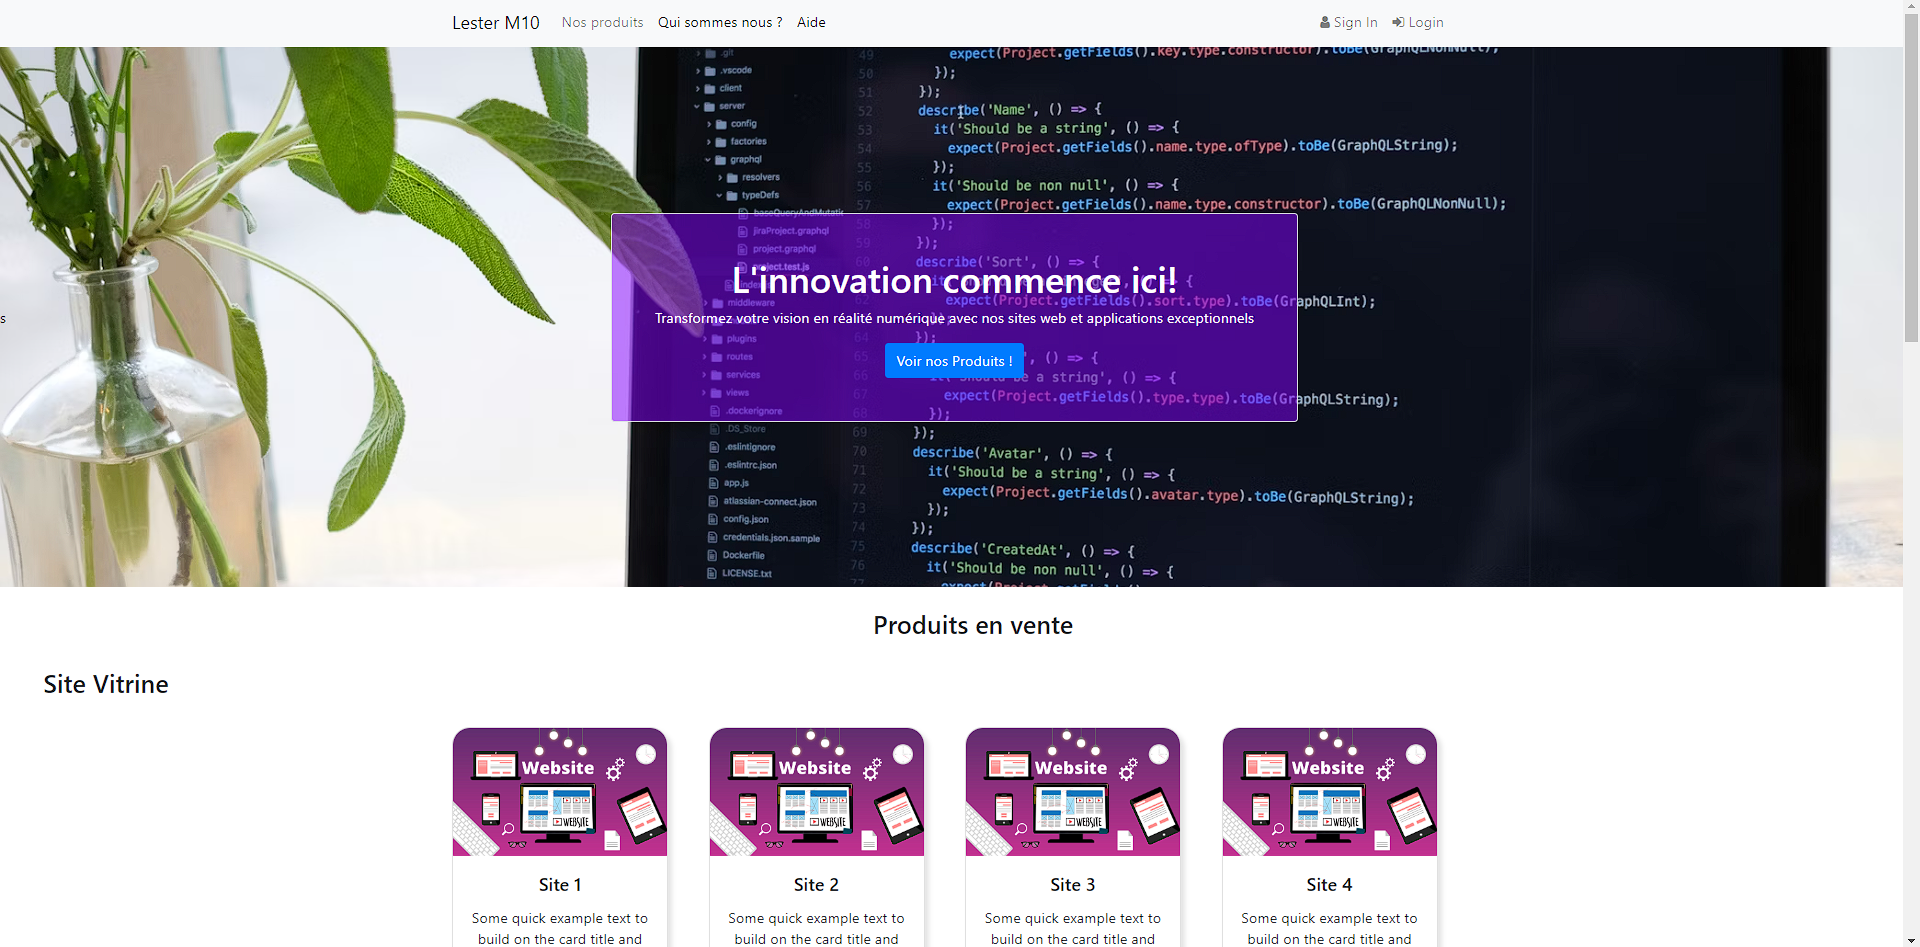Viewport: 1920px width, 947px height.
Task: Click the Site 3 card image
Action: click(1073, 792)
